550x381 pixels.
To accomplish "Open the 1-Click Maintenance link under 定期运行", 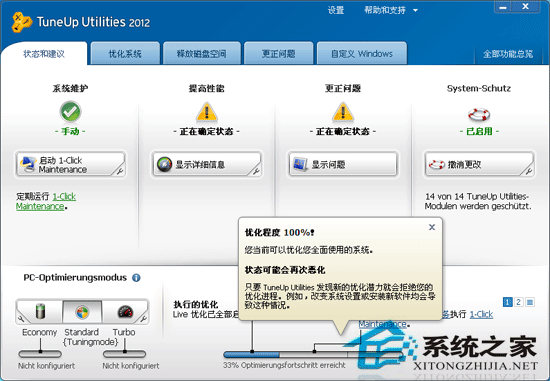I will (x=46, y=201).
